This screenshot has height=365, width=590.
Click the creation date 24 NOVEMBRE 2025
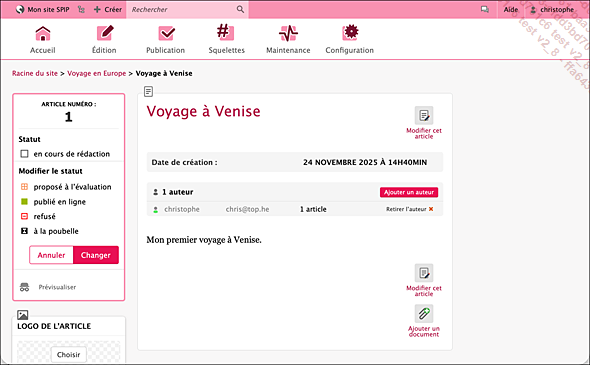tap(365, 162)
